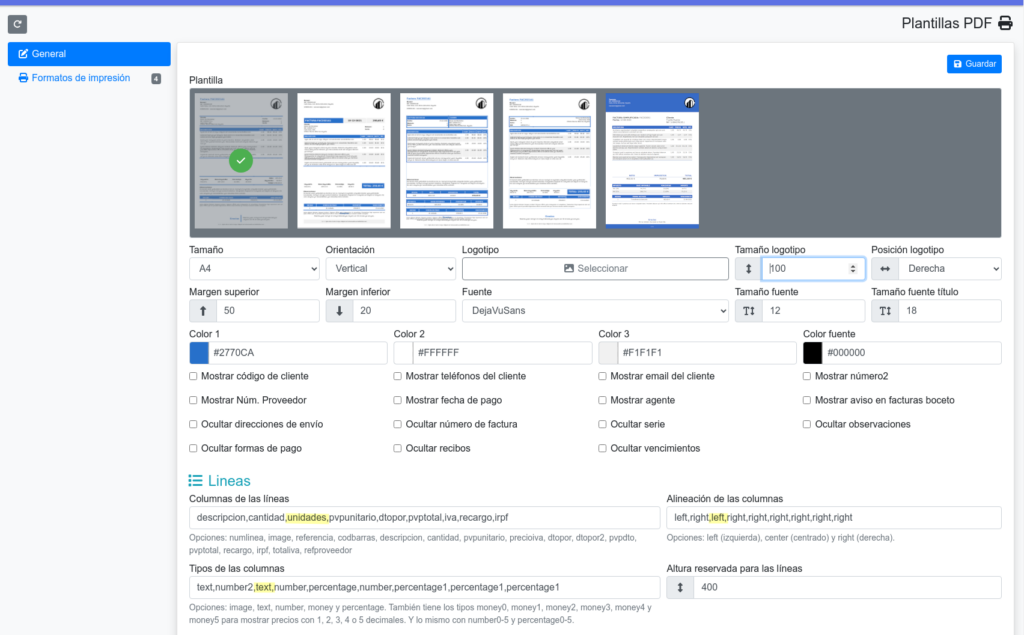Expand the Orientación dropdown
Screen dimensions: 1024x635
[x=390, y=269]
